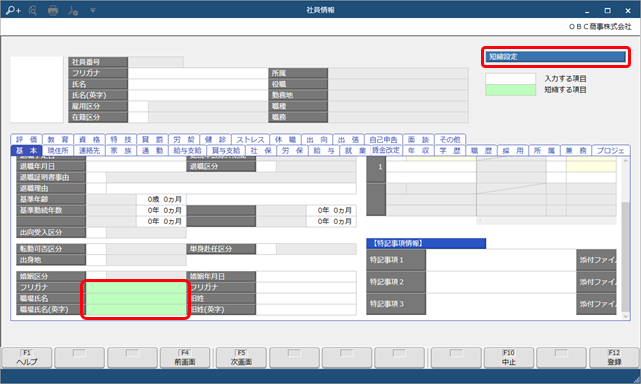Click the F12 登録 button
The height and width of the screenshot is (384, 641).
point(614,358)
